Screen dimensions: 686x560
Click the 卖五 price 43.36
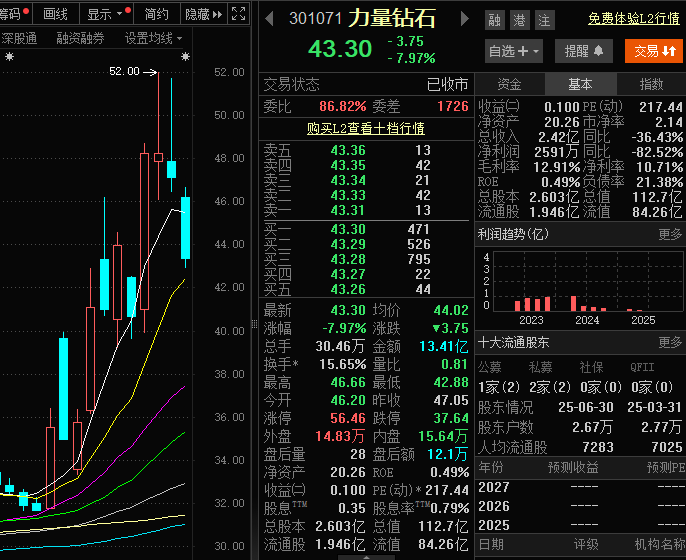[x=348, y=150]
